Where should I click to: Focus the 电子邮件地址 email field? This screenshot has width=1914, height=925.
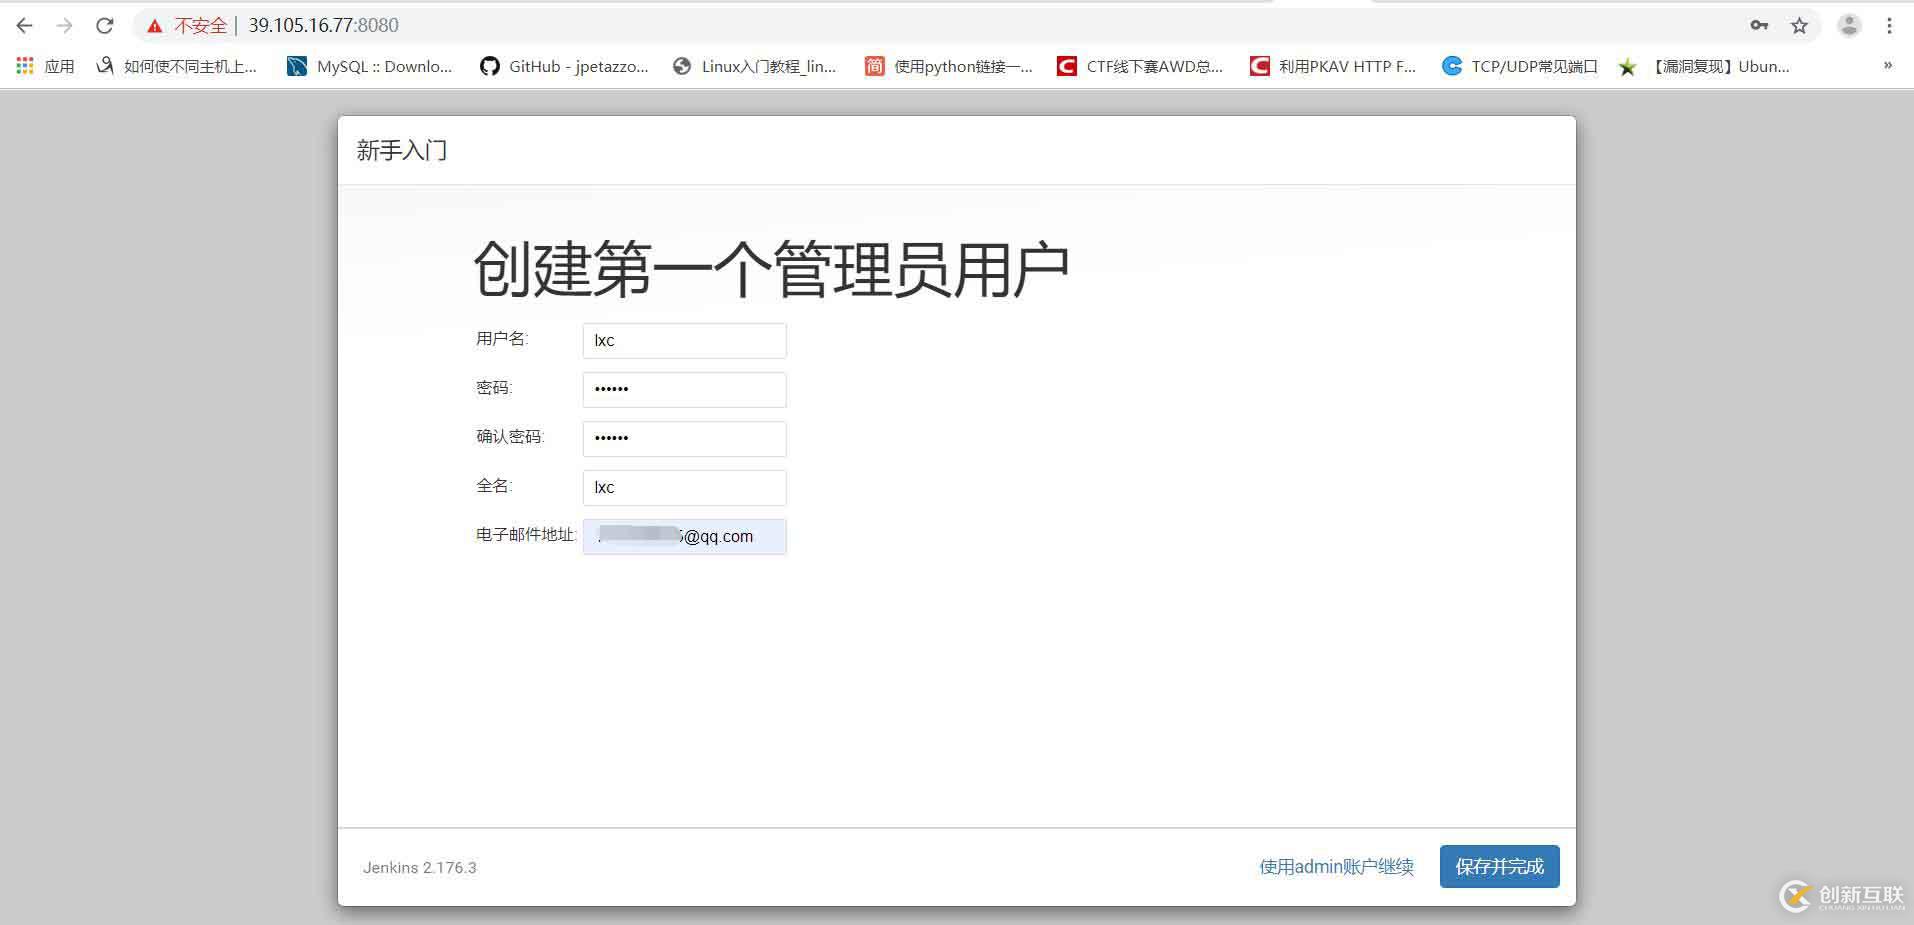tap(684, 537)
